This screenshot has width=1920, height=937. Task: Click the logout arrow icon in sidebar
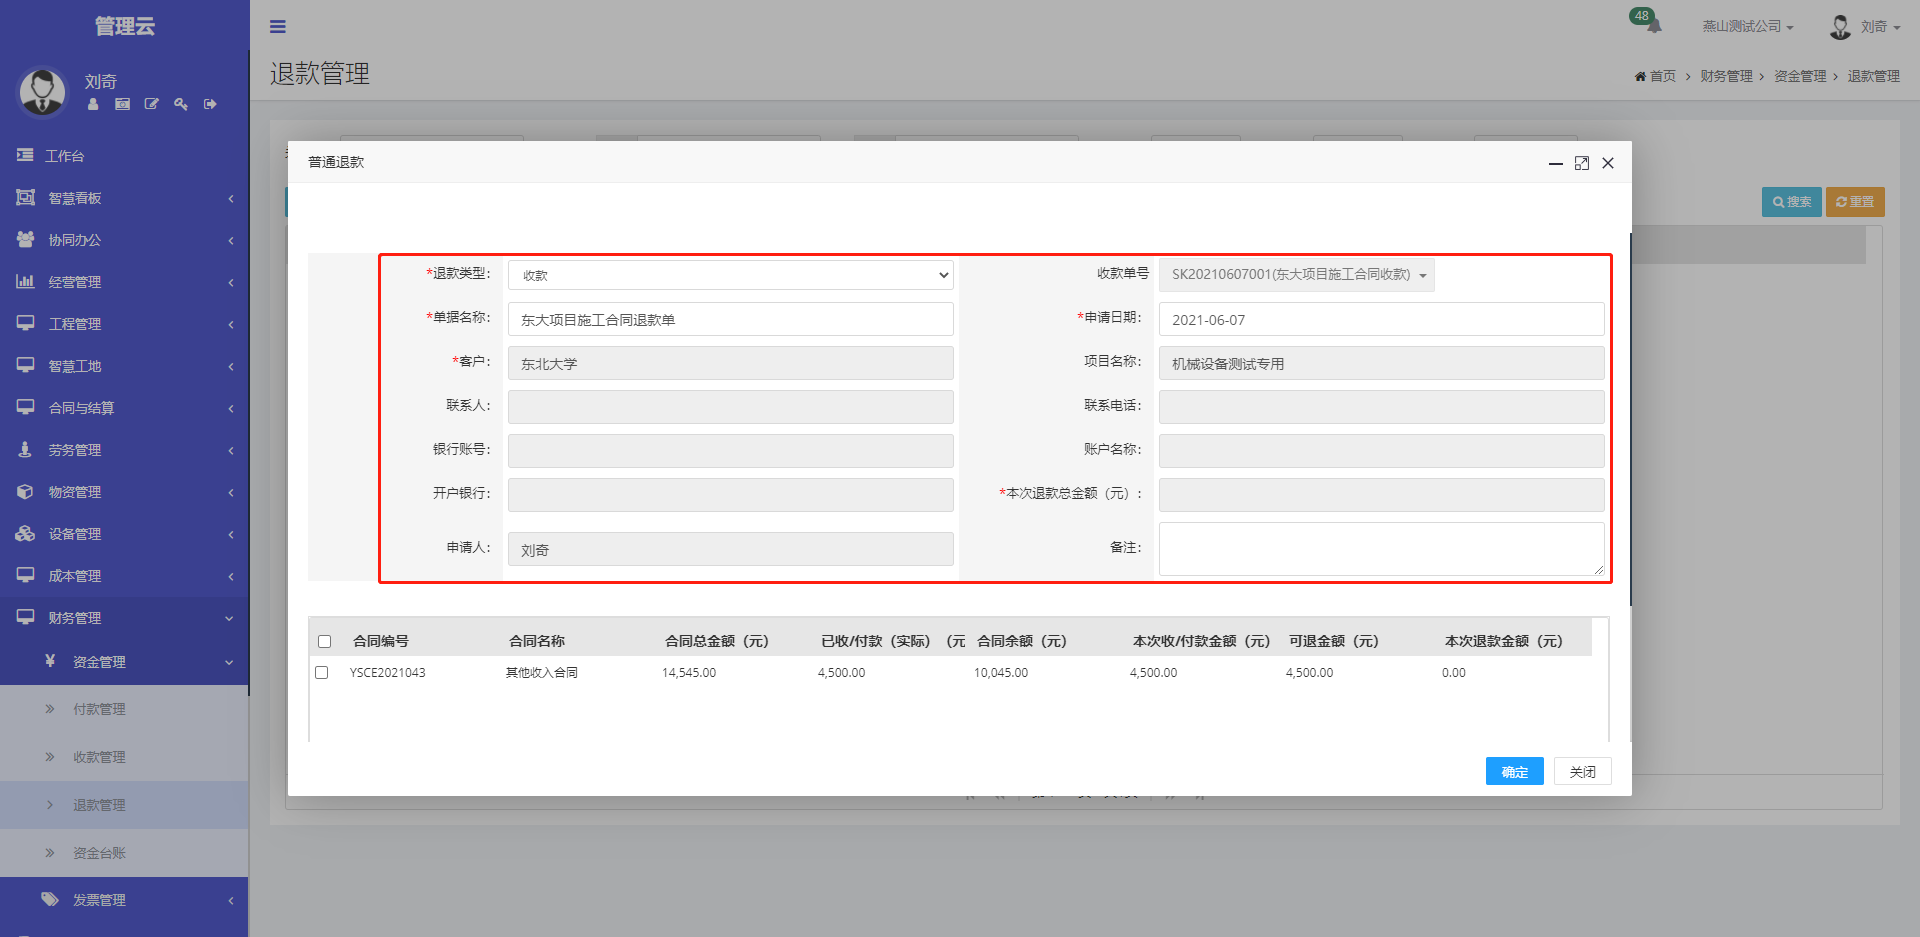[x=210, y=104]
